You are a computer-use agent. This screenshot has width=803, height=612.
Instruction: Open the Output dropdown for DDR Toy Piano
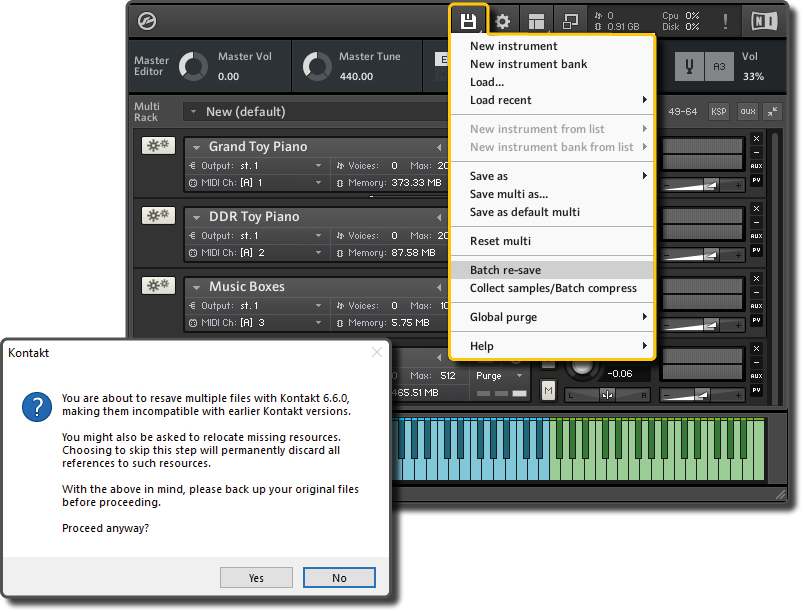(x=256, y=236)
